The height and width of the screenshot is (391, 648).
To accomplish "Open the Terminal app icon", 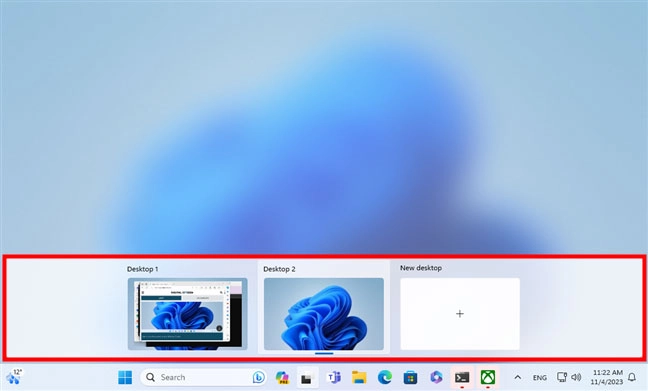I will 462,377.
